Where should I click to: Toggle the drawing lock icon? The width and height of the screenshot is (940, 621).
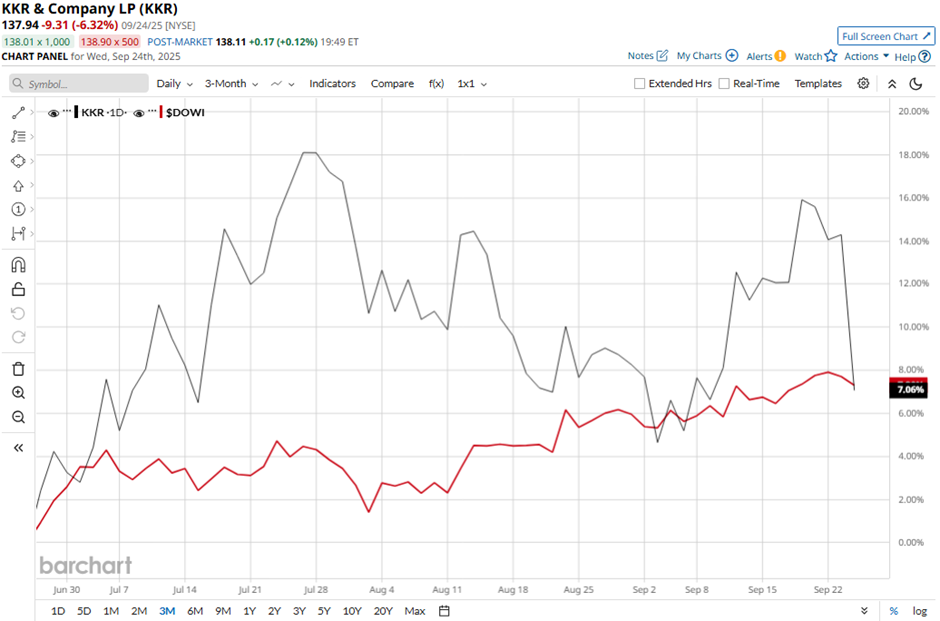(18, 290)
